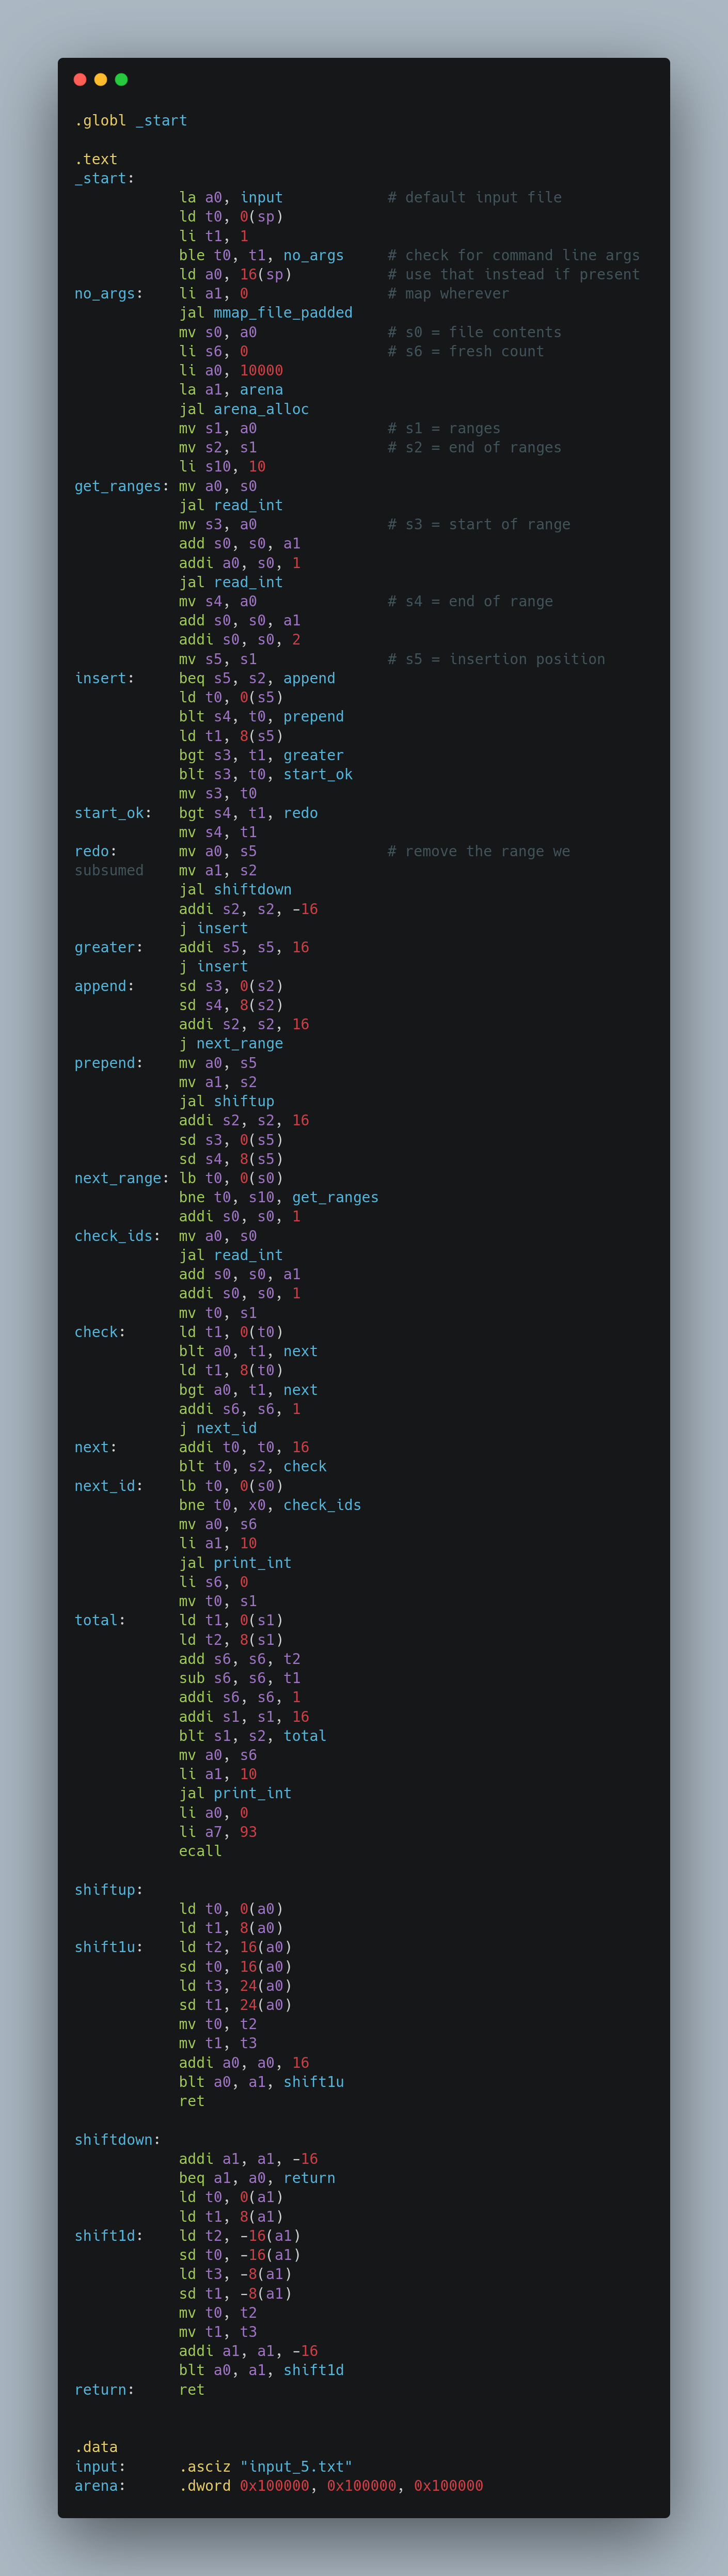Viewport: 728px width, 2576px height.
Task: Click the "# use that instead if present" comment
Action: (514, 274)
